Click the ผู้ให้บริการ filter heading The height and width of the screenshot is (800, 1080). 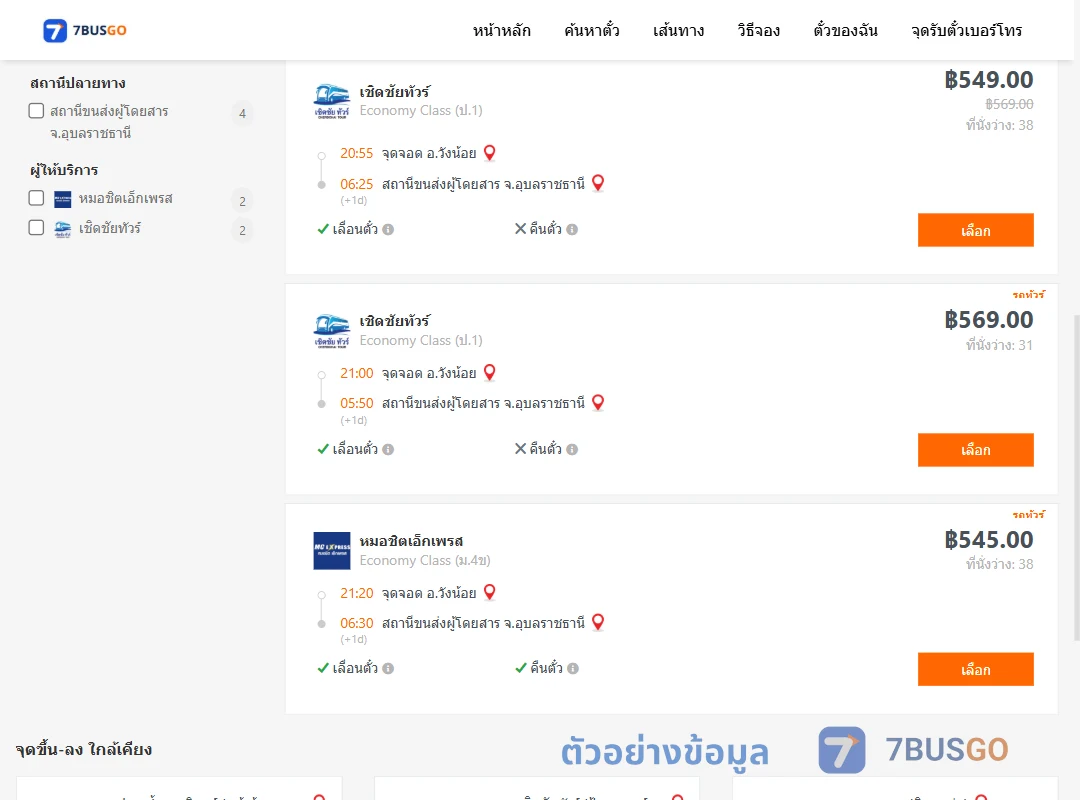pos(64,170)
